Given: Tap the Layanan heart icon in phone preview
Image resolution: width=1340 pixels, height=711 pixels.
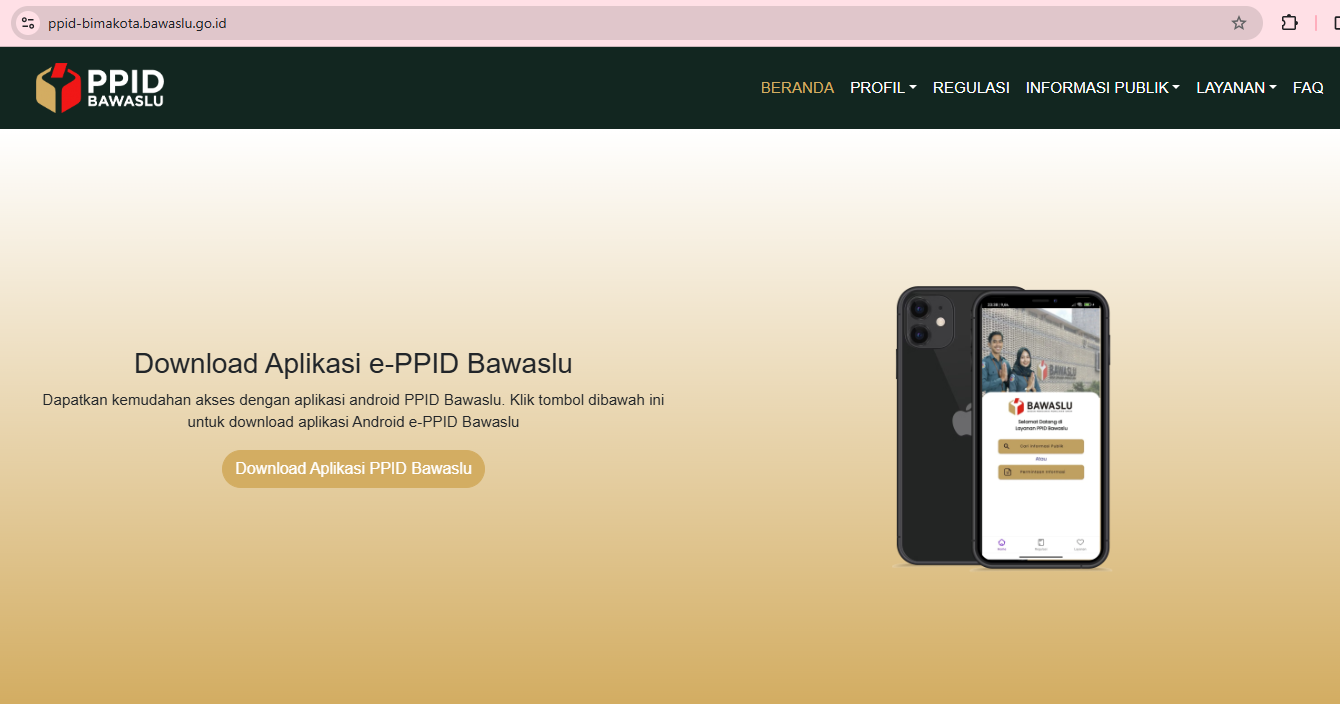Looking at the screenshot, I should click(1080, 541).
